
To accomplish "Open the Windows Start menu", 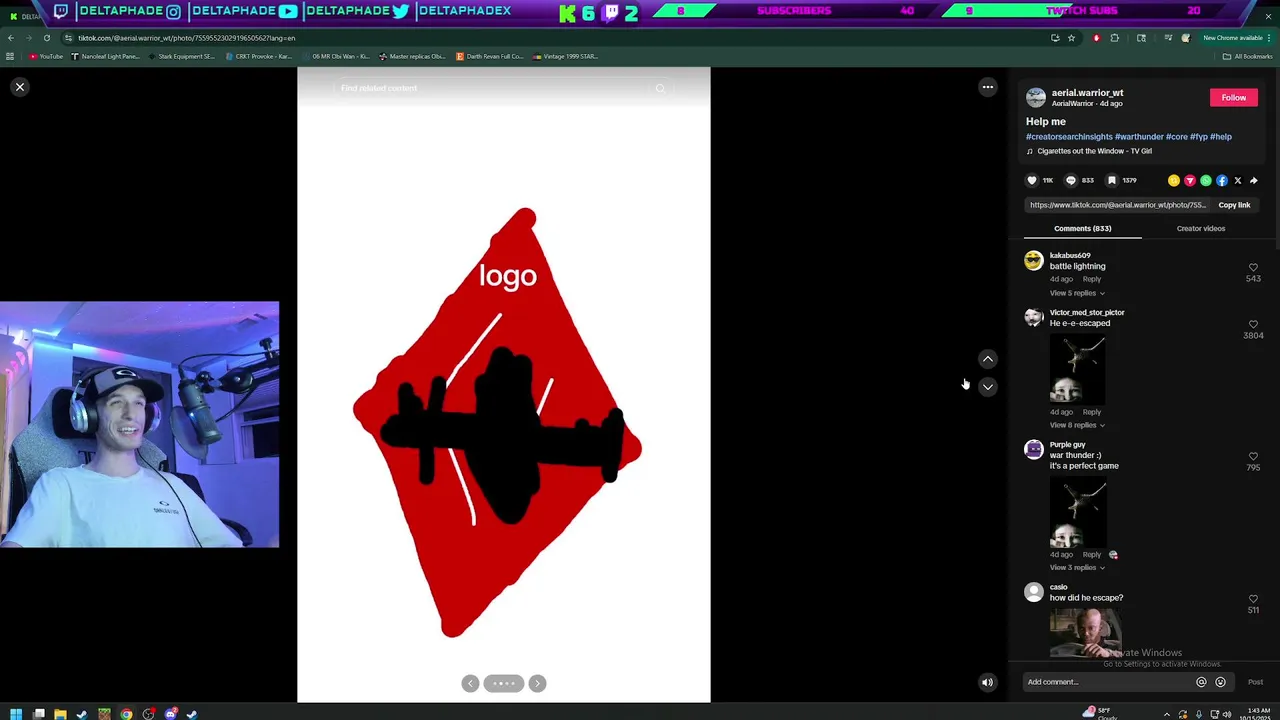I will (16, 714).
